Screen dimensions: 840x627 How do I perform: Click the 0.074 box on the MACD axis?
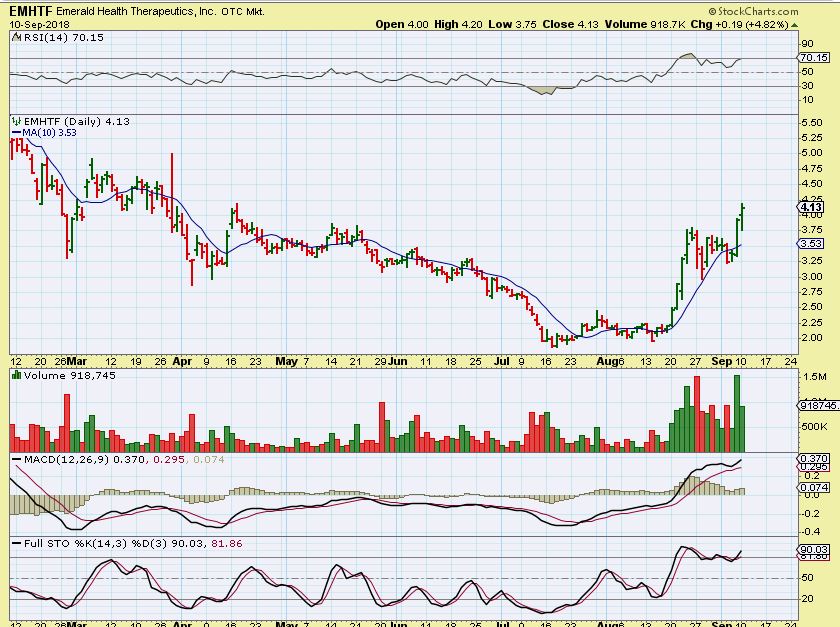[x=813, y=488]
